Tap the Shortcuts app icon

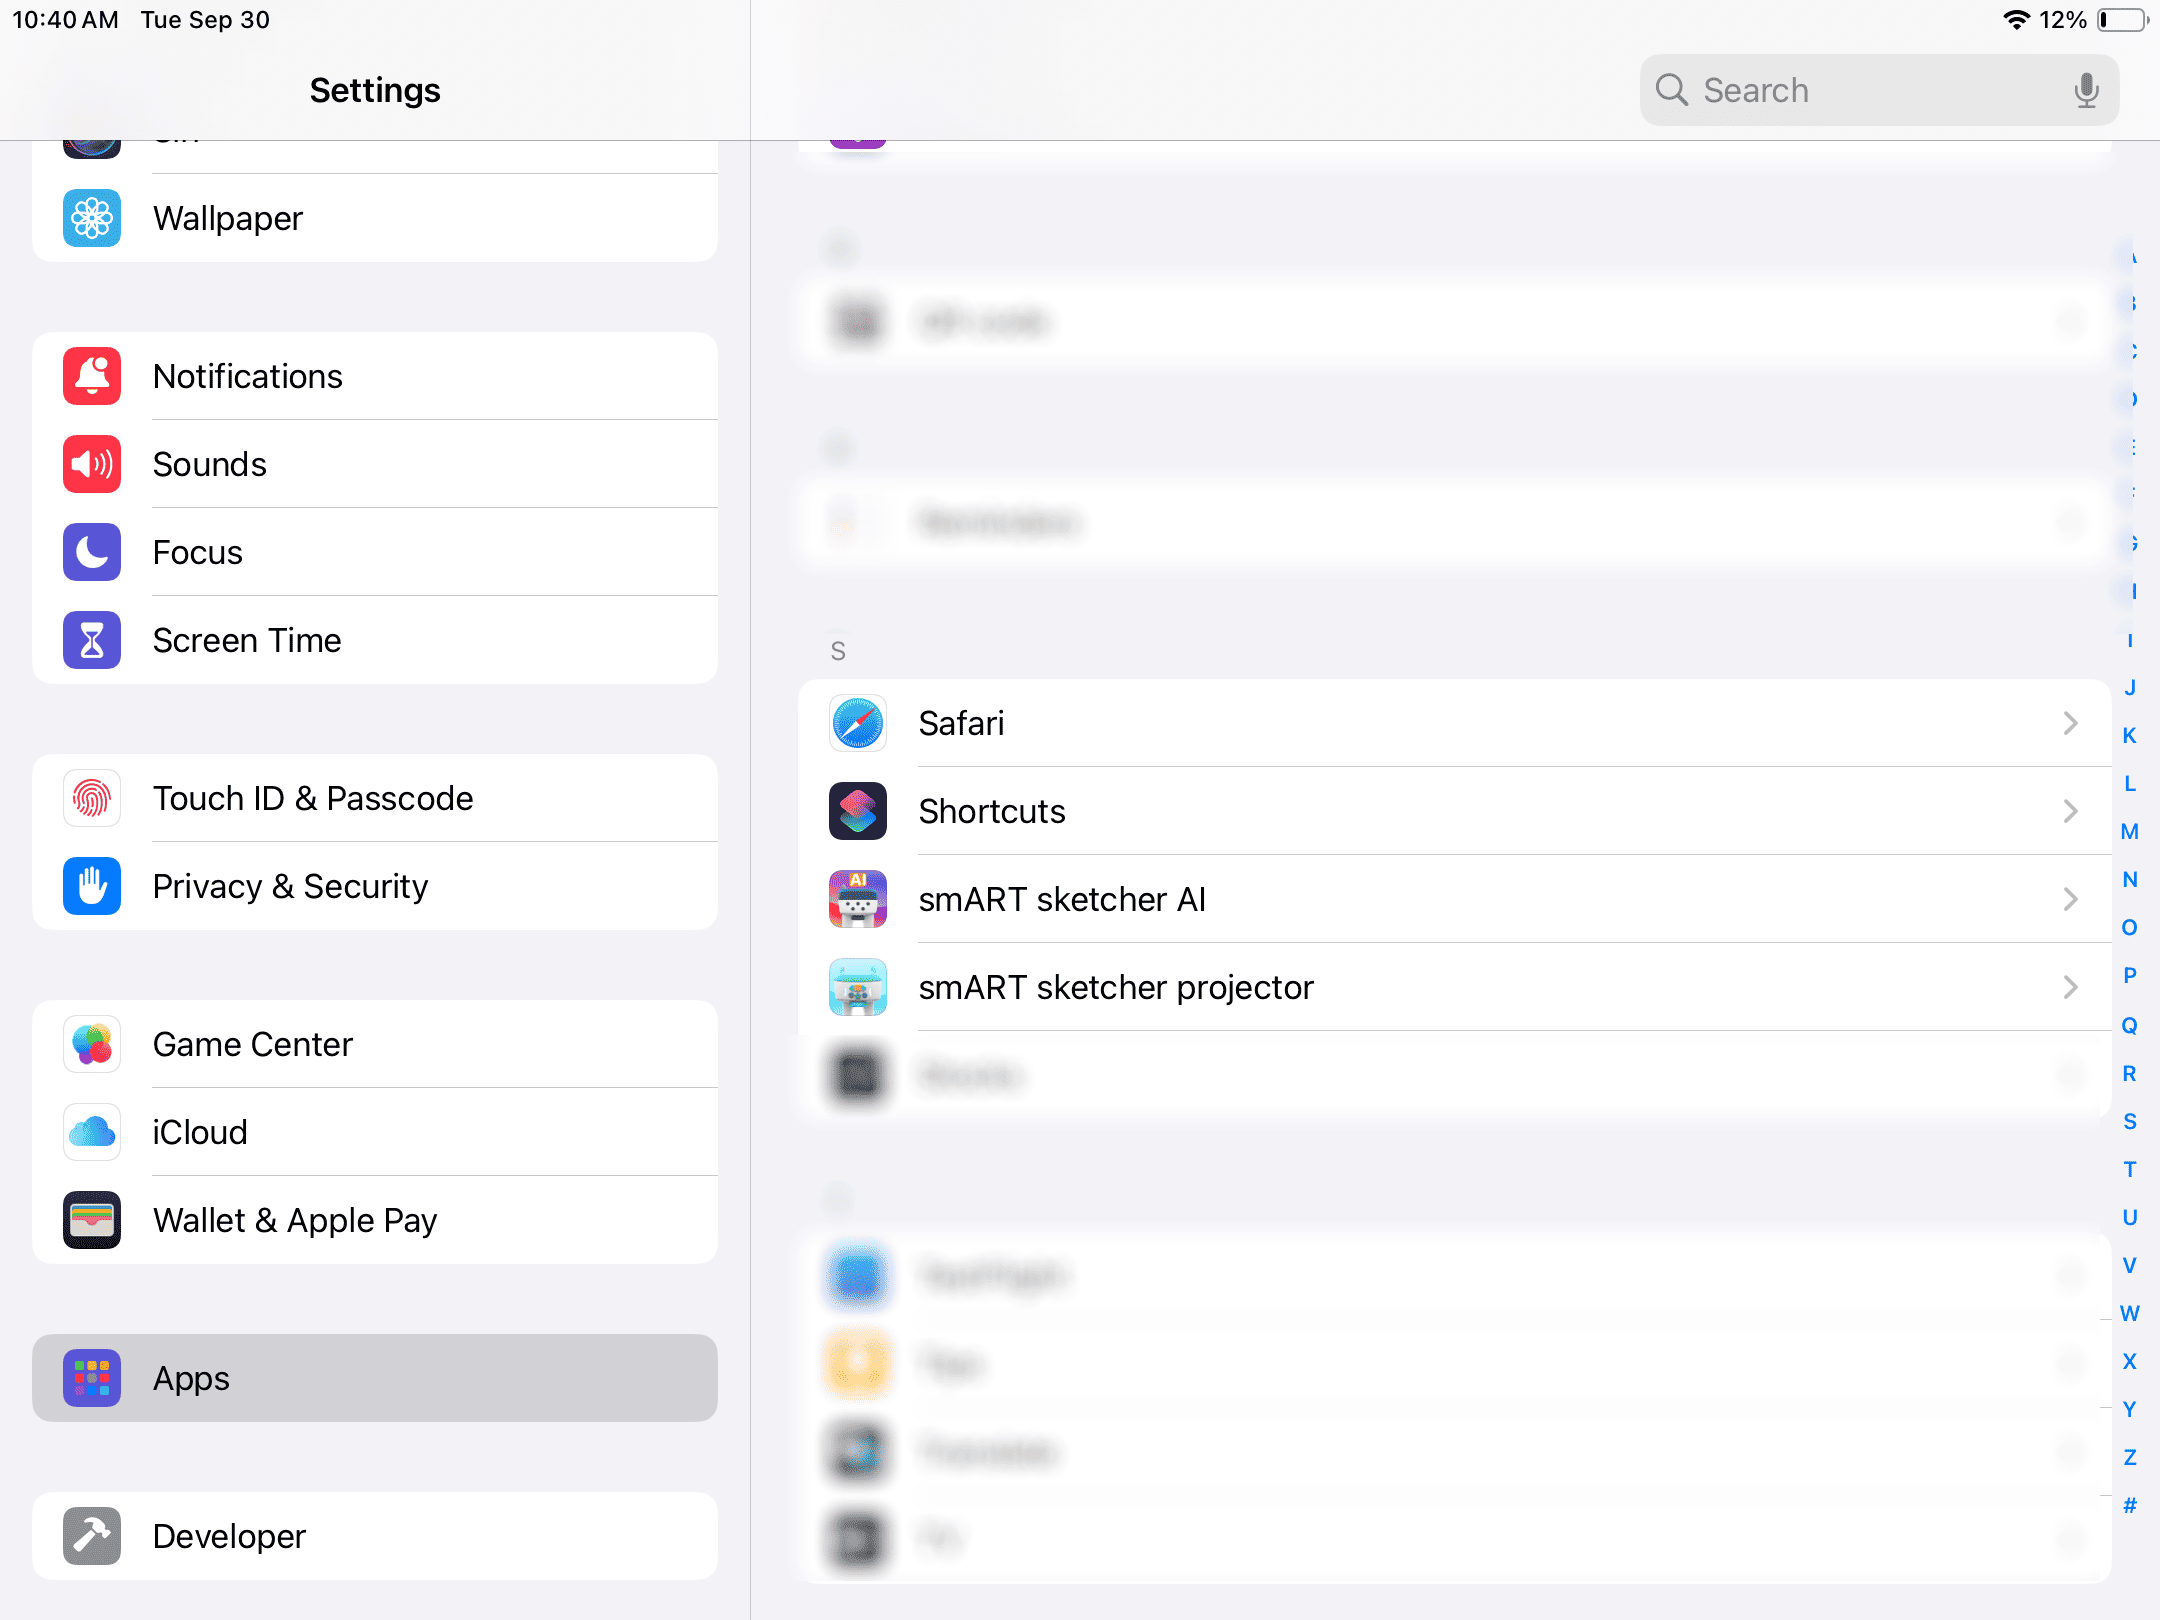858,811
